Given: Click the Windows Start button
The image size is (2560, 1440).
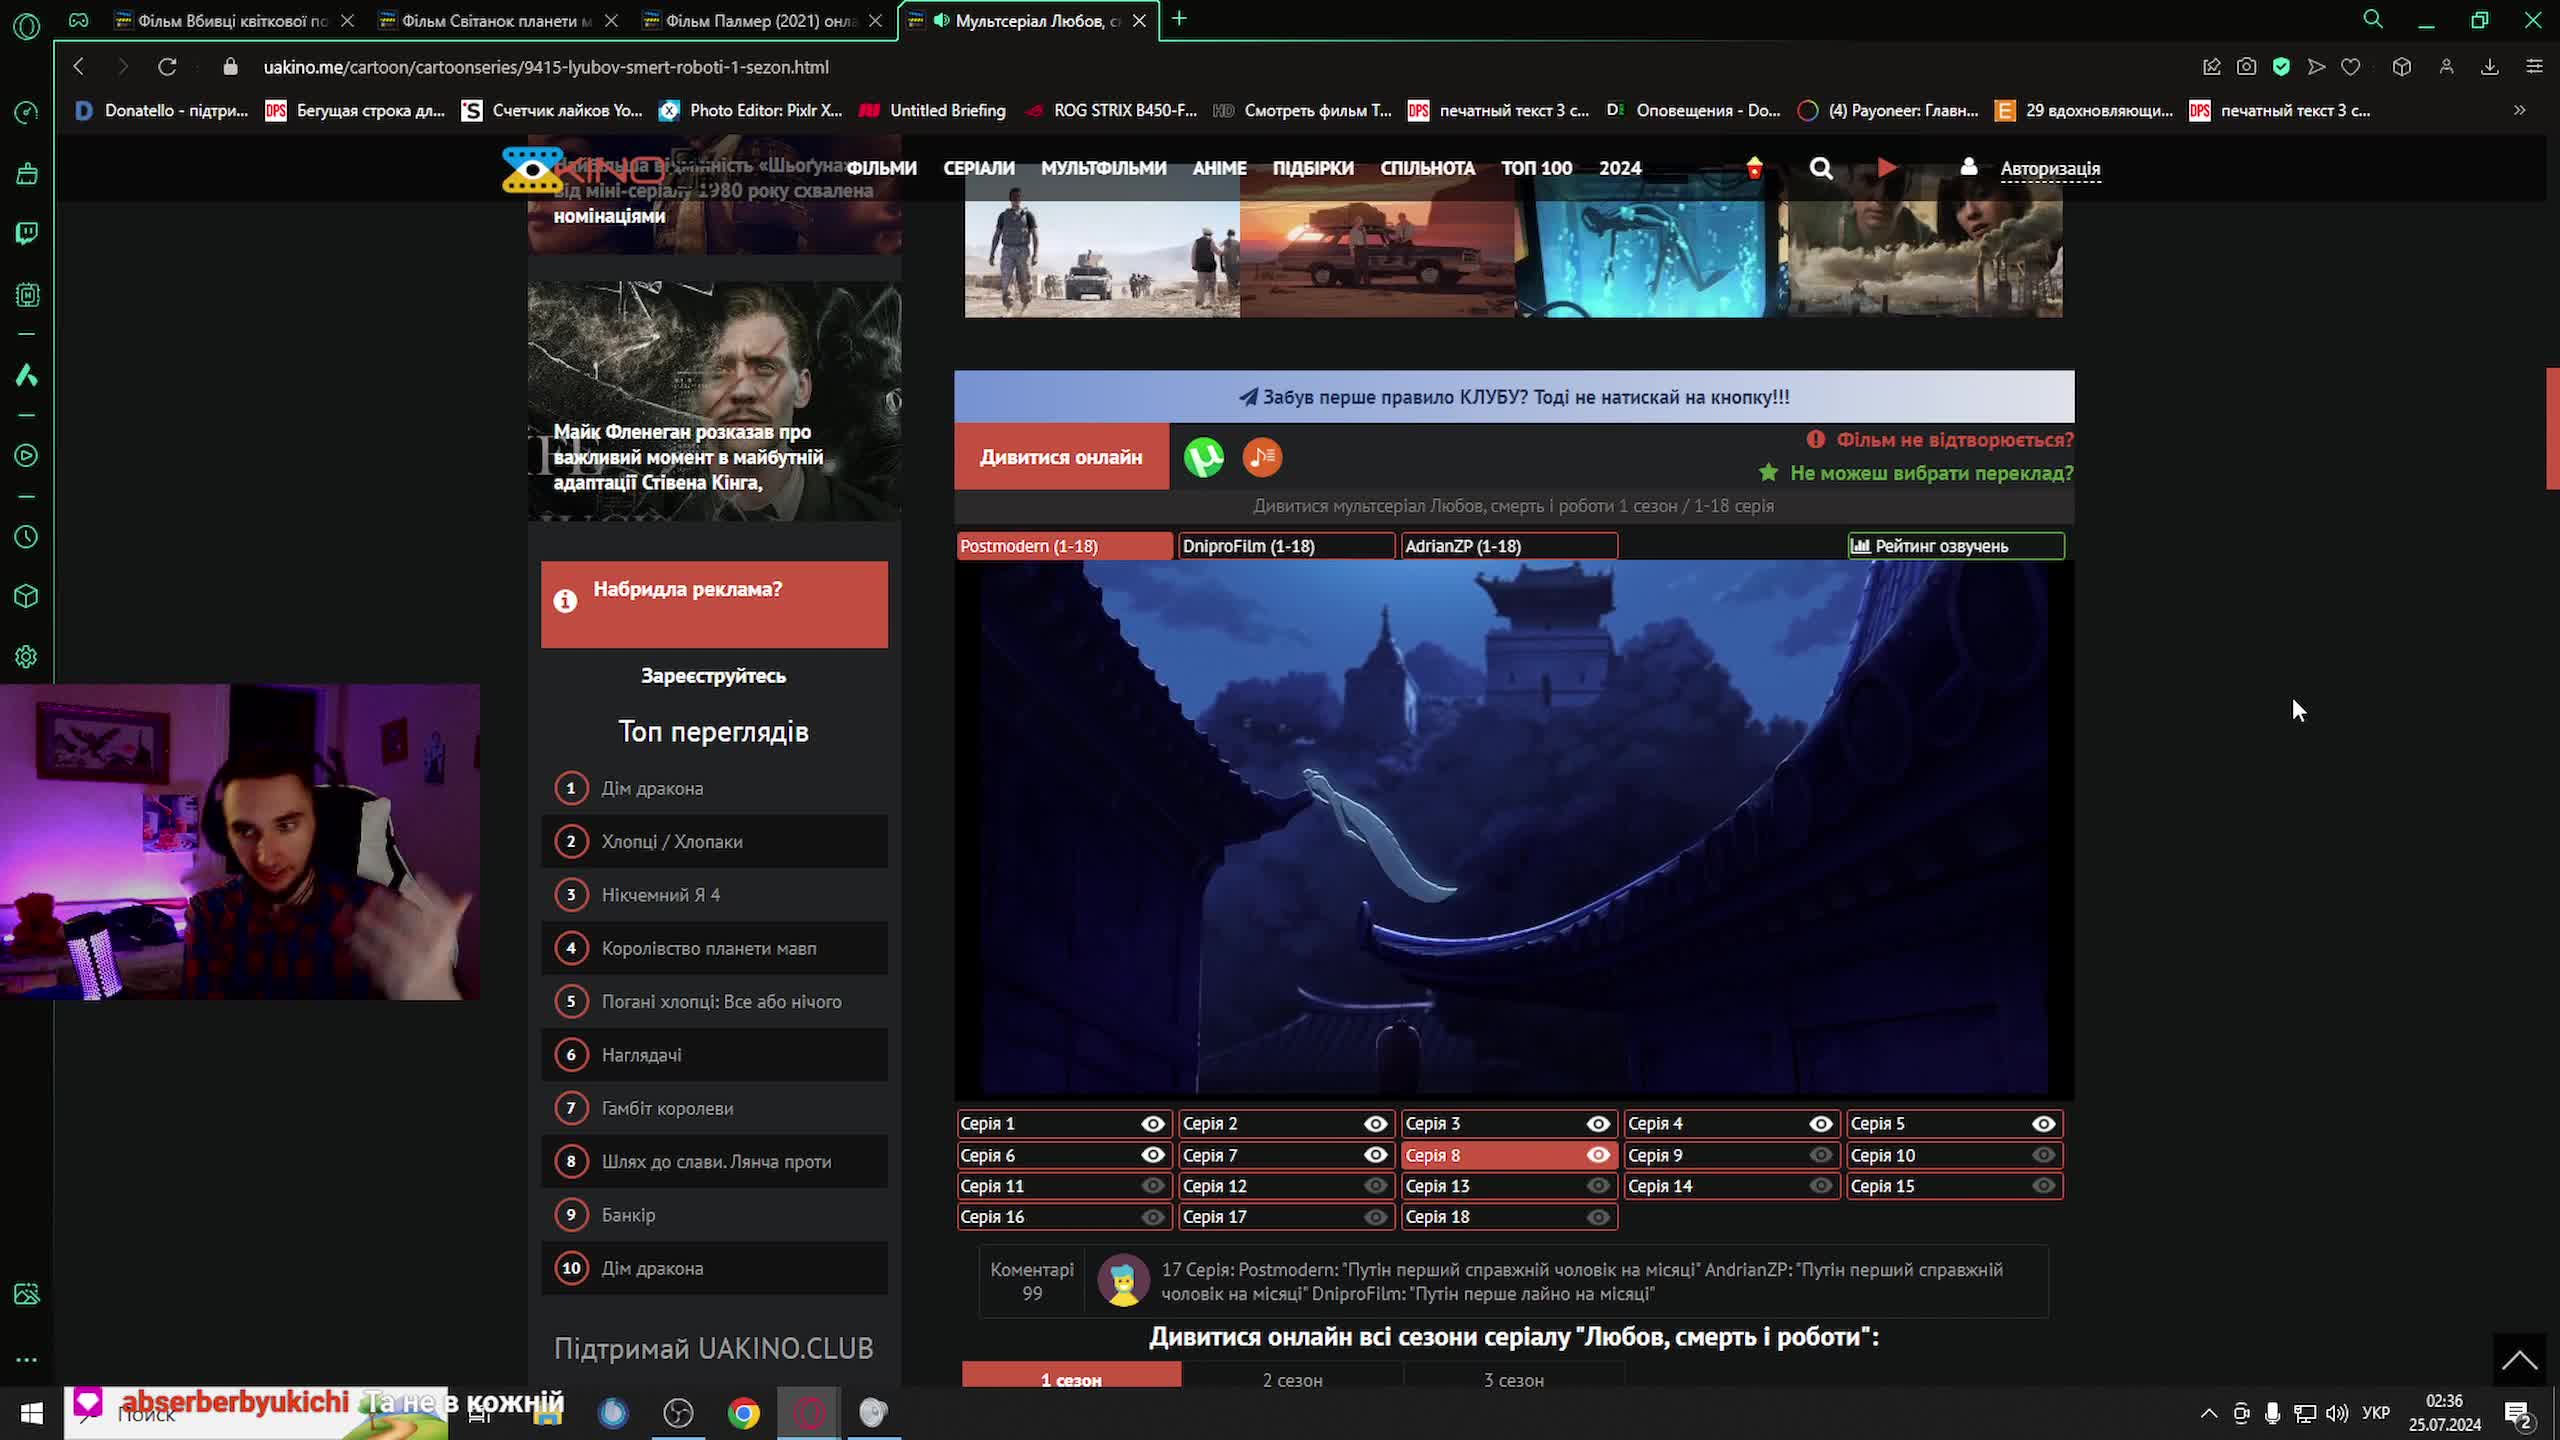Looking at the screenshot, I should pyautogui.click(x=32, y=1413).
